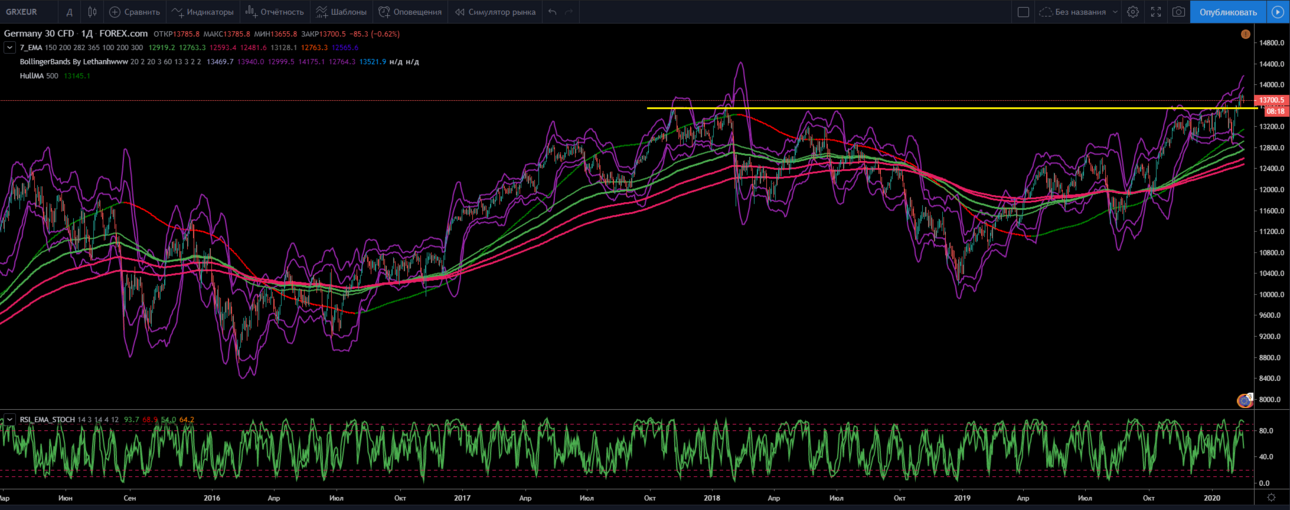Select the HullMA 500 indicator label
The height and width of the screenshot is (510, 1290).
40,75
